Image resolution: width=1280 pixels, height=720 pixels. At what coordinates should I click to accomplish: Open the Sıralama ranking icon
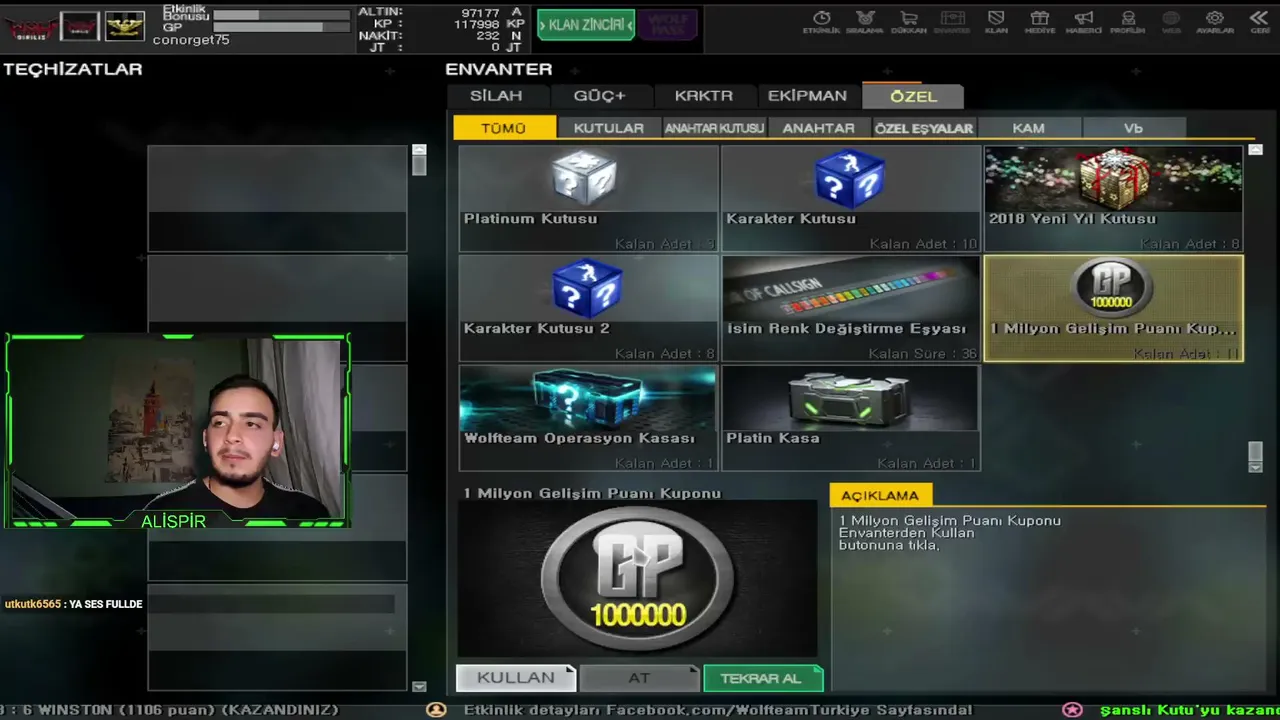tap(865, 22)
